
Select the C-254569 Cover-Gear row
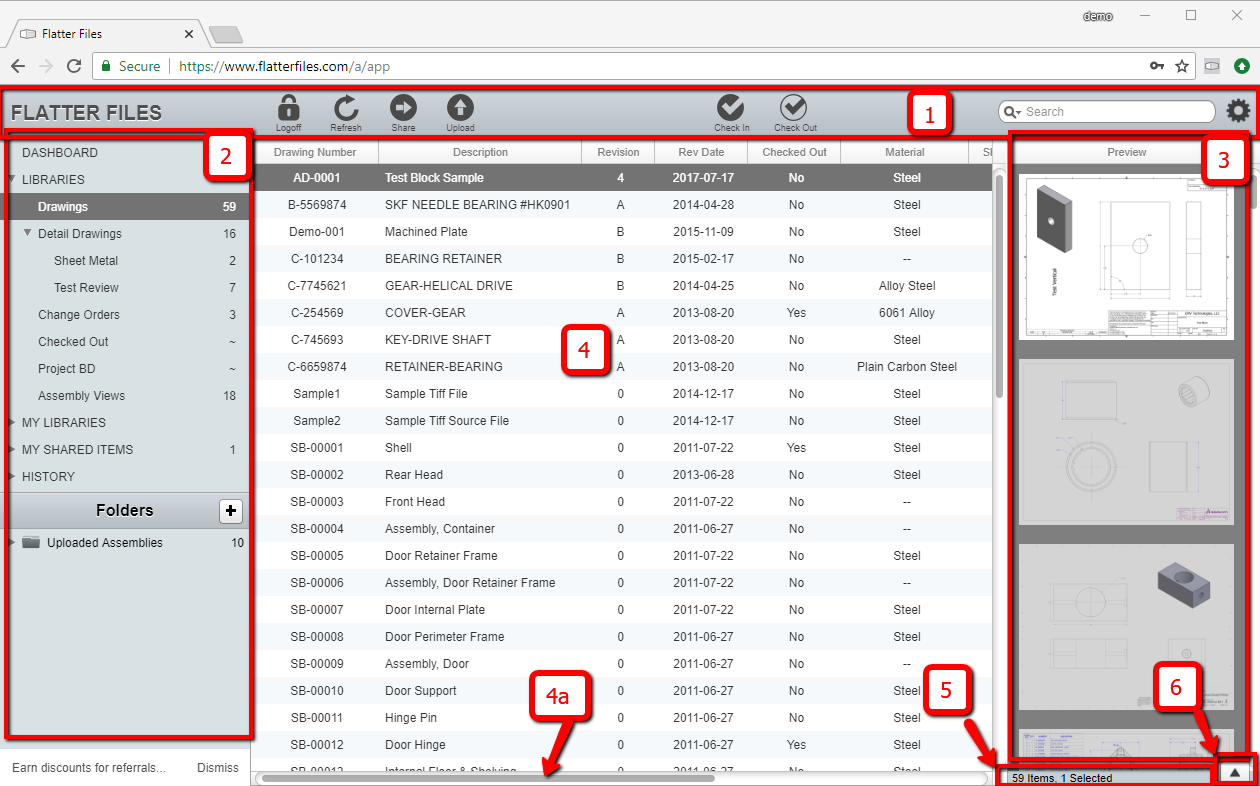click(x=623, y=313)
